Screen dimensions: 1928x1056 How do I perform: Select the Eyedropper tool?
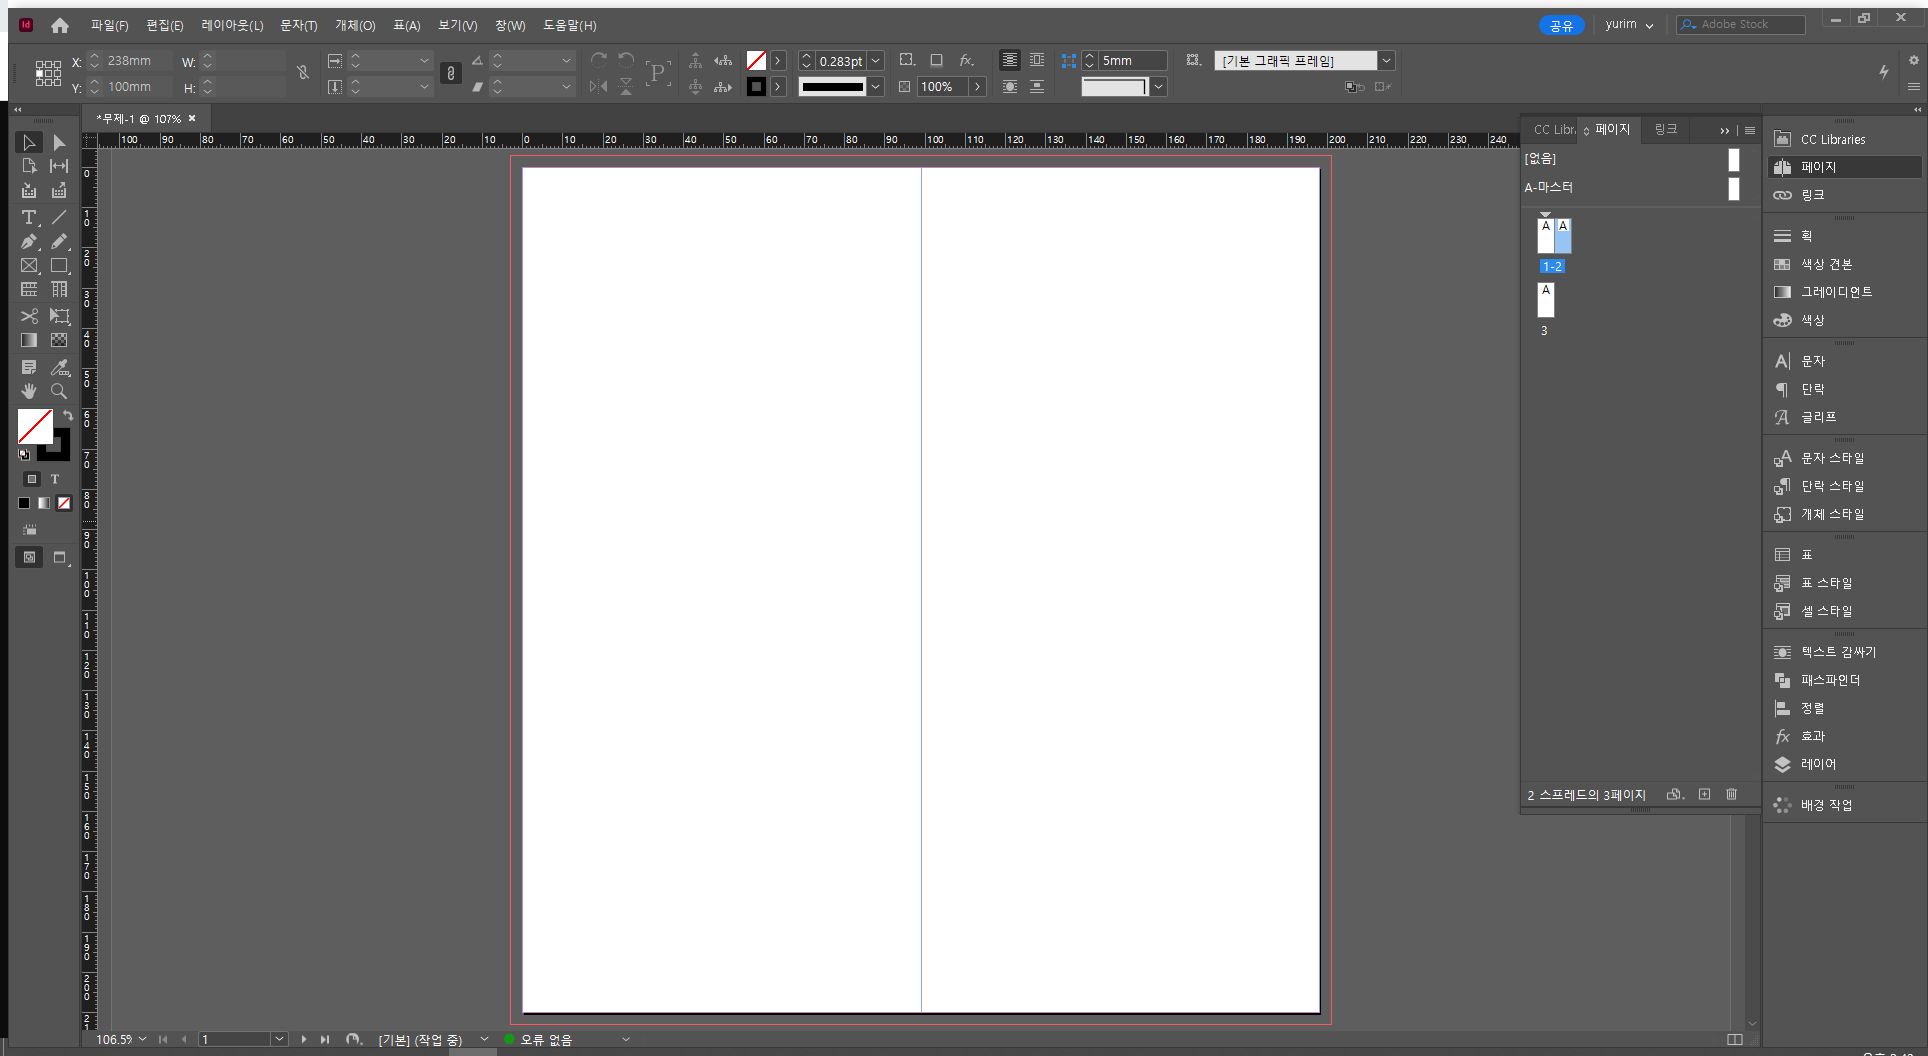pyautogui.click(x=59, y=367)
